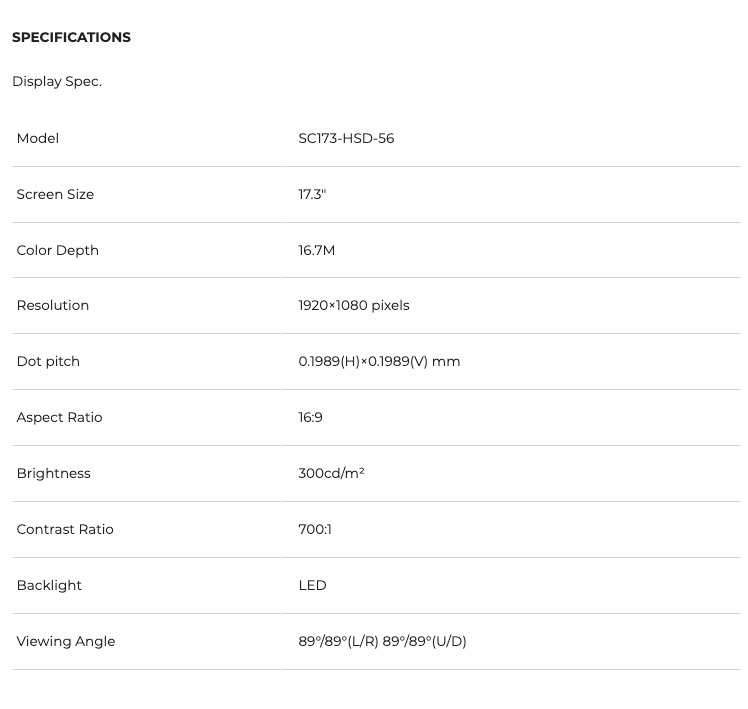Viewport: 748px width, 709px height.
Task: Click the Screen Size label
Action: coord(55,194)
